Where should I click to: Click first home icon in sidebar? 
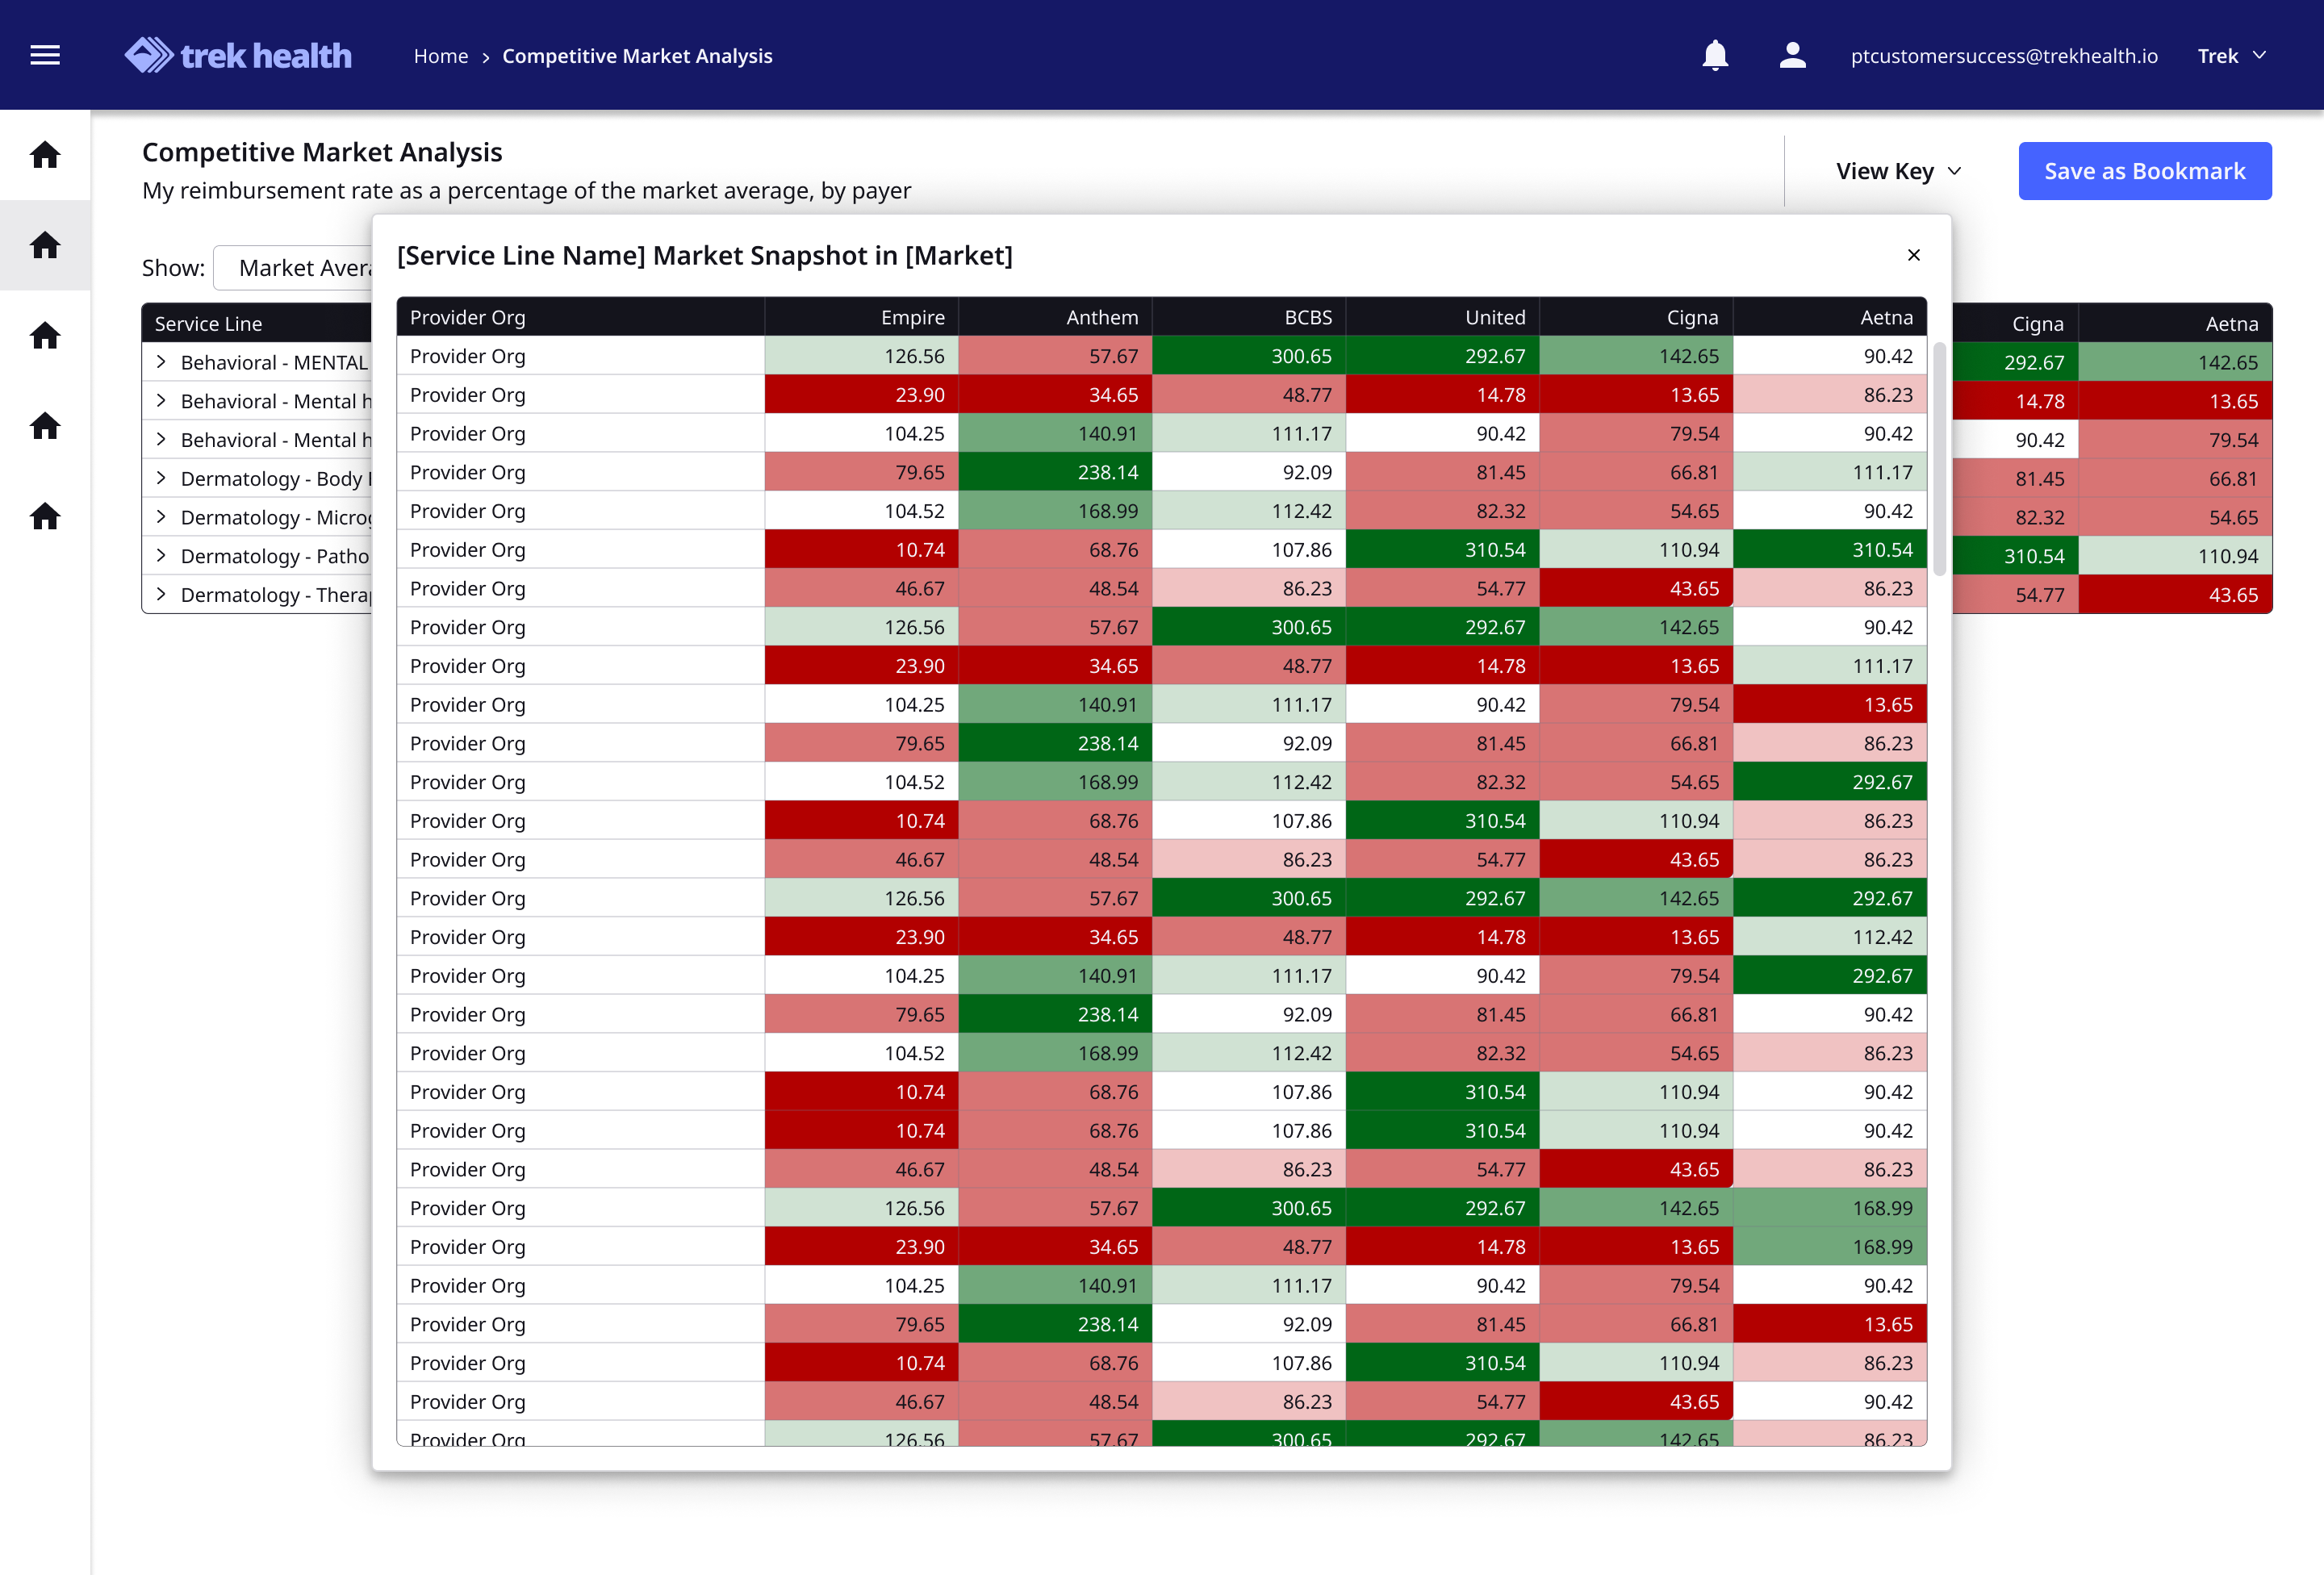(x=45, y=155)
